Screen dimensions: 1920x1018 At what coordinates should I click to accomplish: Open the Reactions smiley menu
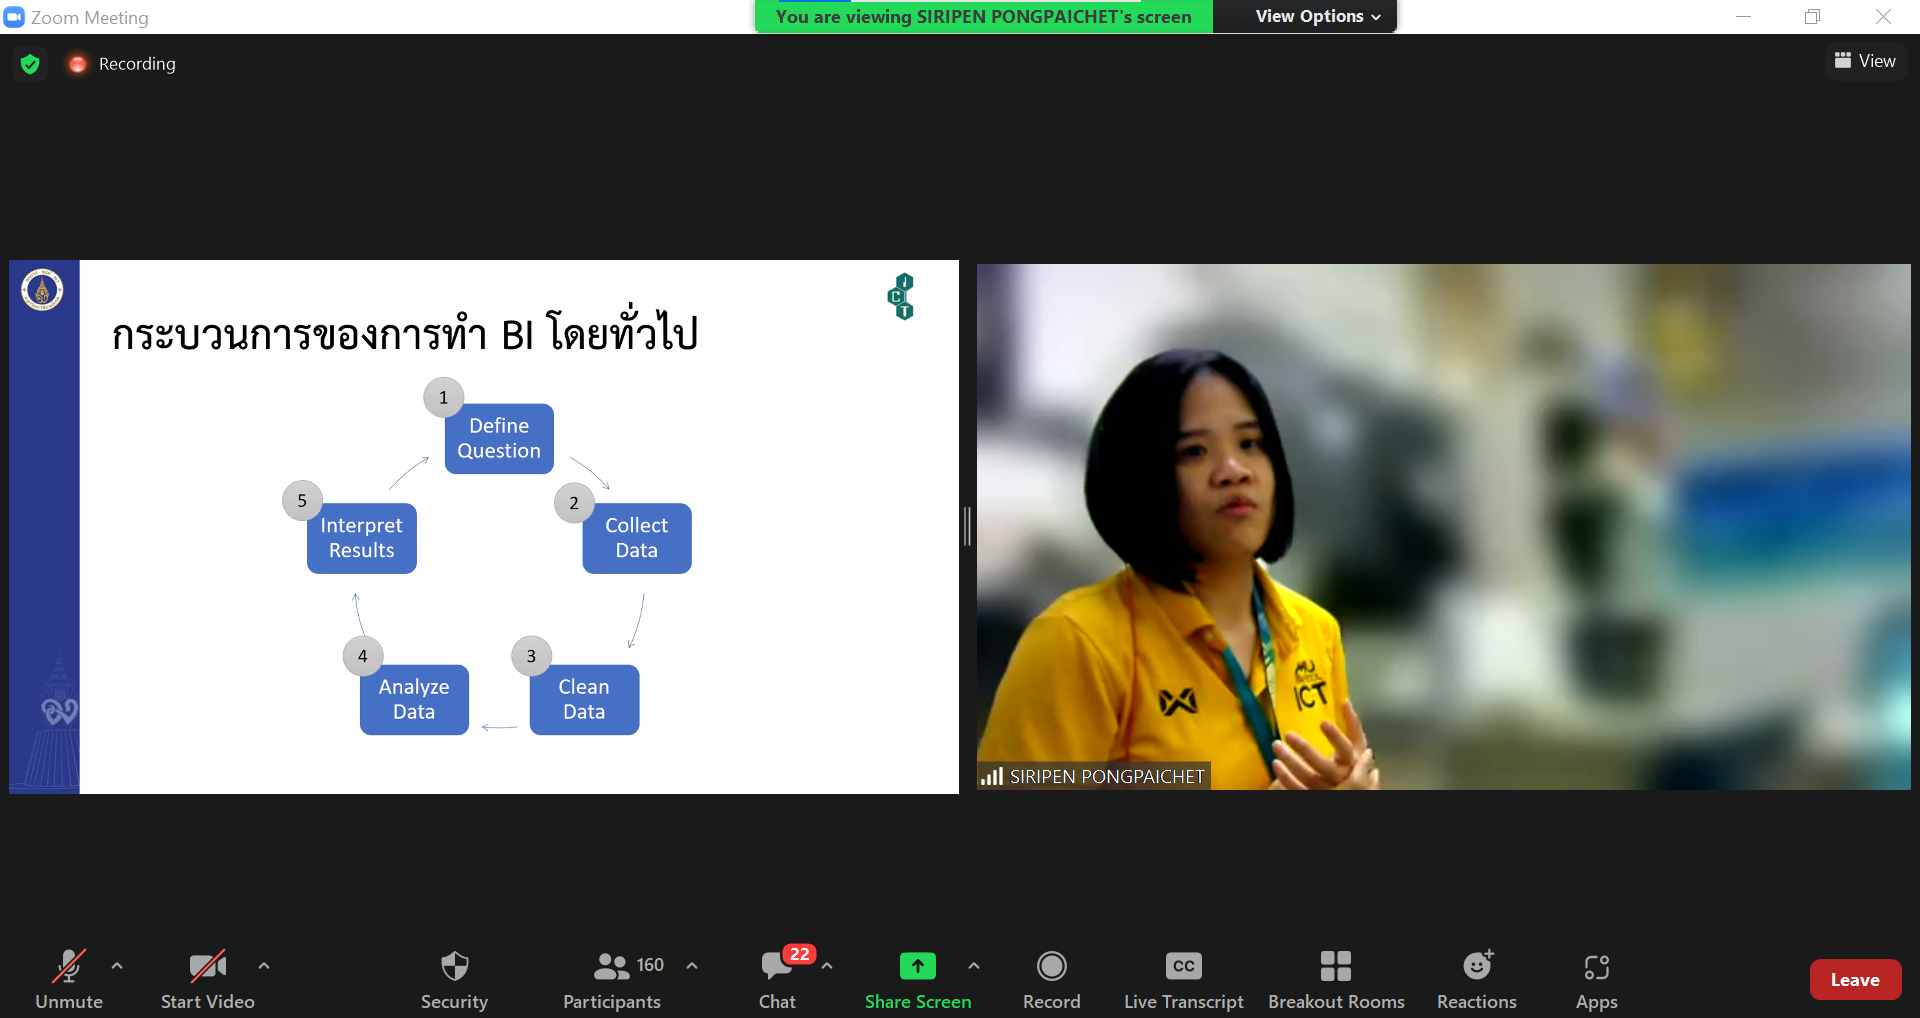click(x=1476, y=979)
